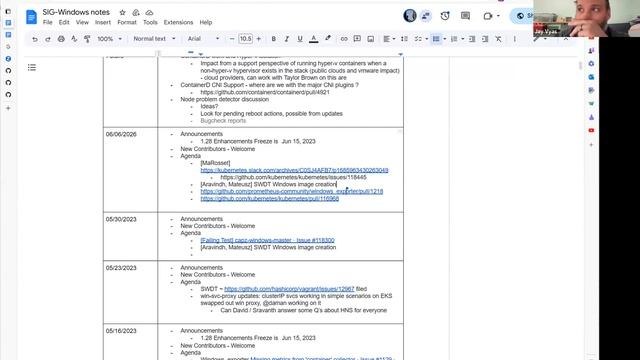Open the text alignment dropdown
640x360 pixels.
pyautogui.click(x=389, y=39)
